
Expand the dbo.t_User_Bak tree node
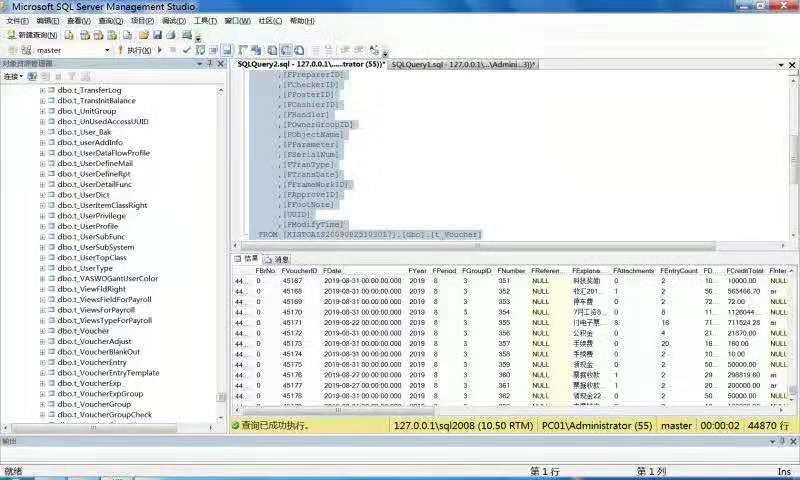pyautogui.click(x=42, y=132)
